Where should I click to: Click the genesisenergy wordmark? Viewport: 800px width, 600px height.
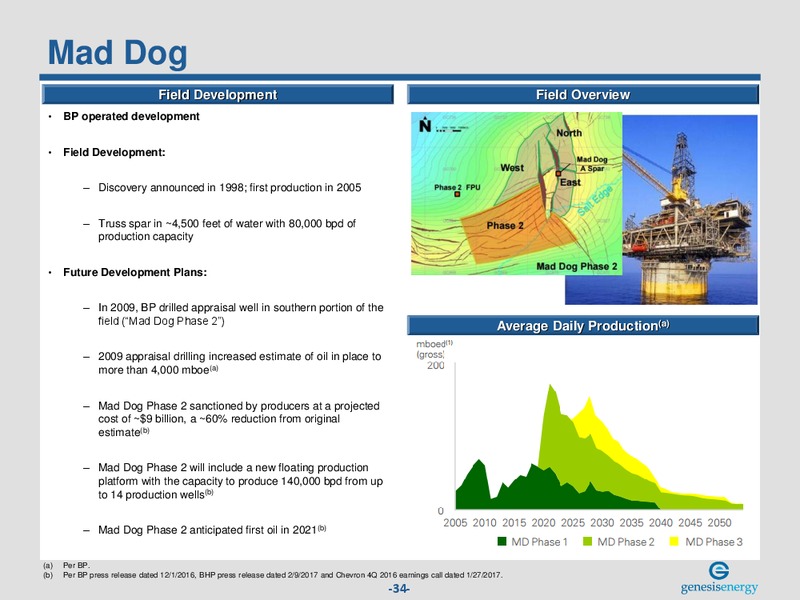(719, 587)
